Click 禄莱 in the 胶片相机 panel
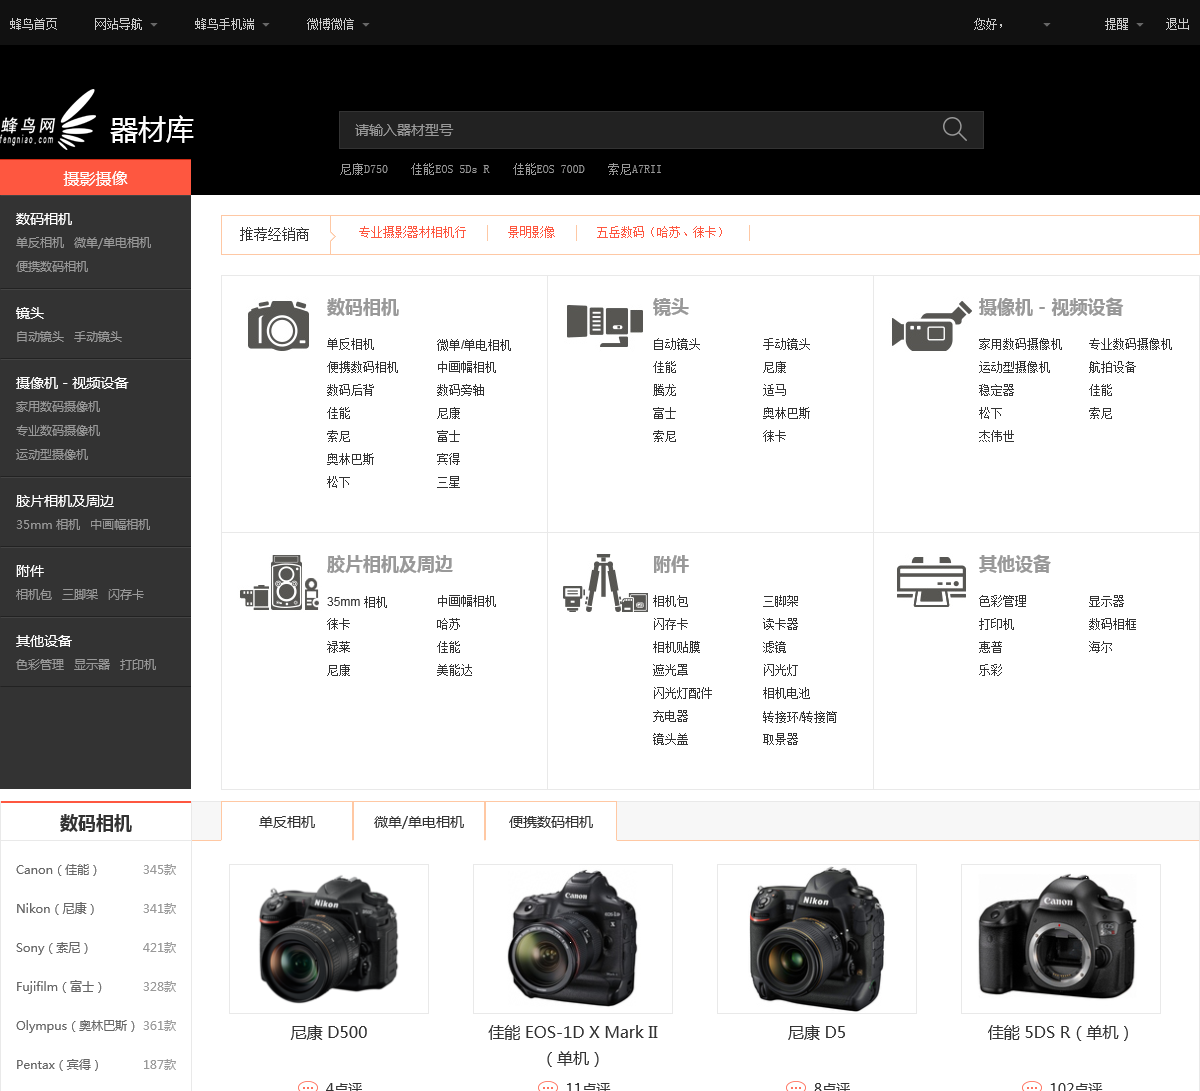 [x=338, y=647]
